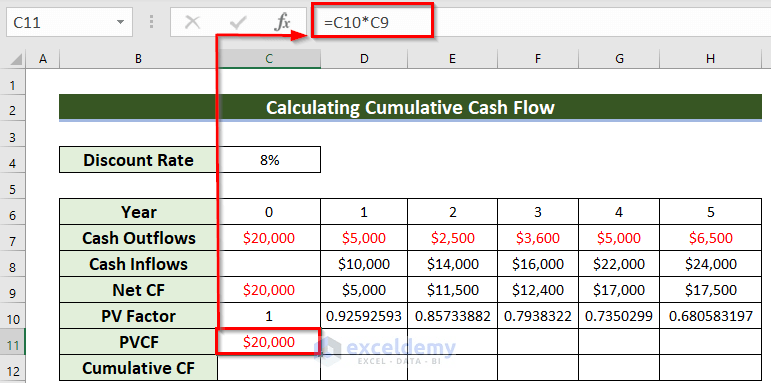Click the $10,000 cash inflow cell
771x383 pixels.
point(364,264)
